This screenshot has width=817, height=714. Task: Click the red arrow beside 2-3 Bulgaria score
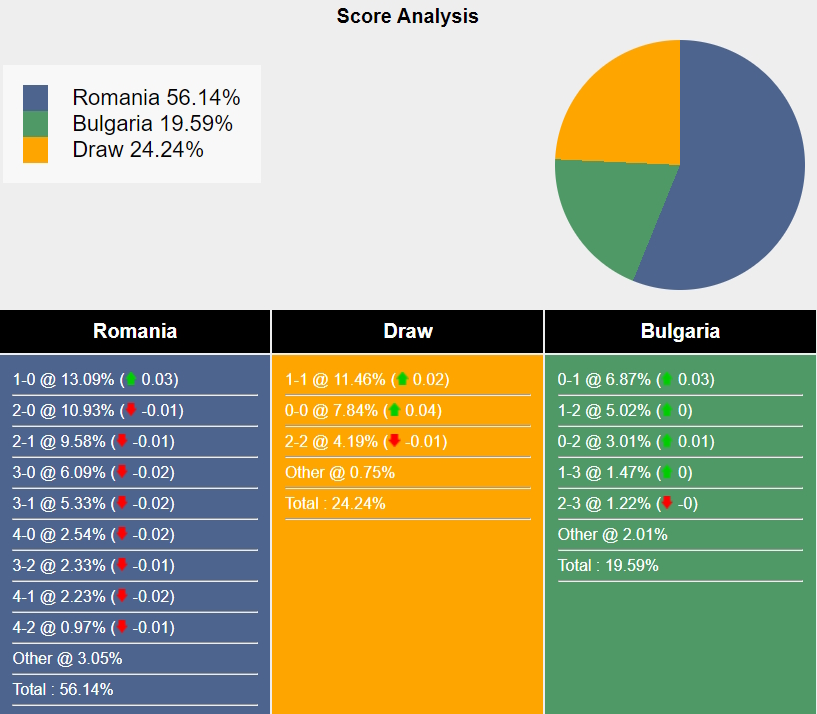tap(667, 504)
